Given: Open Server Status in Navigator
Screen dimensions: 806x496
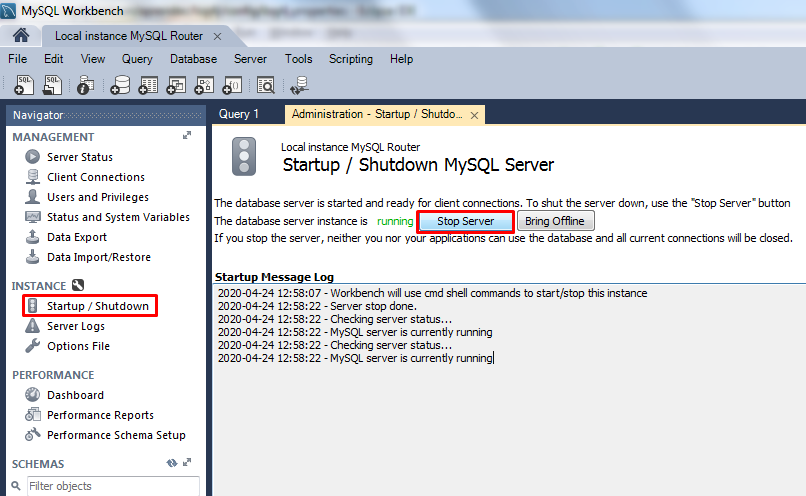Looking at the screenshot, I should point(80,157).
